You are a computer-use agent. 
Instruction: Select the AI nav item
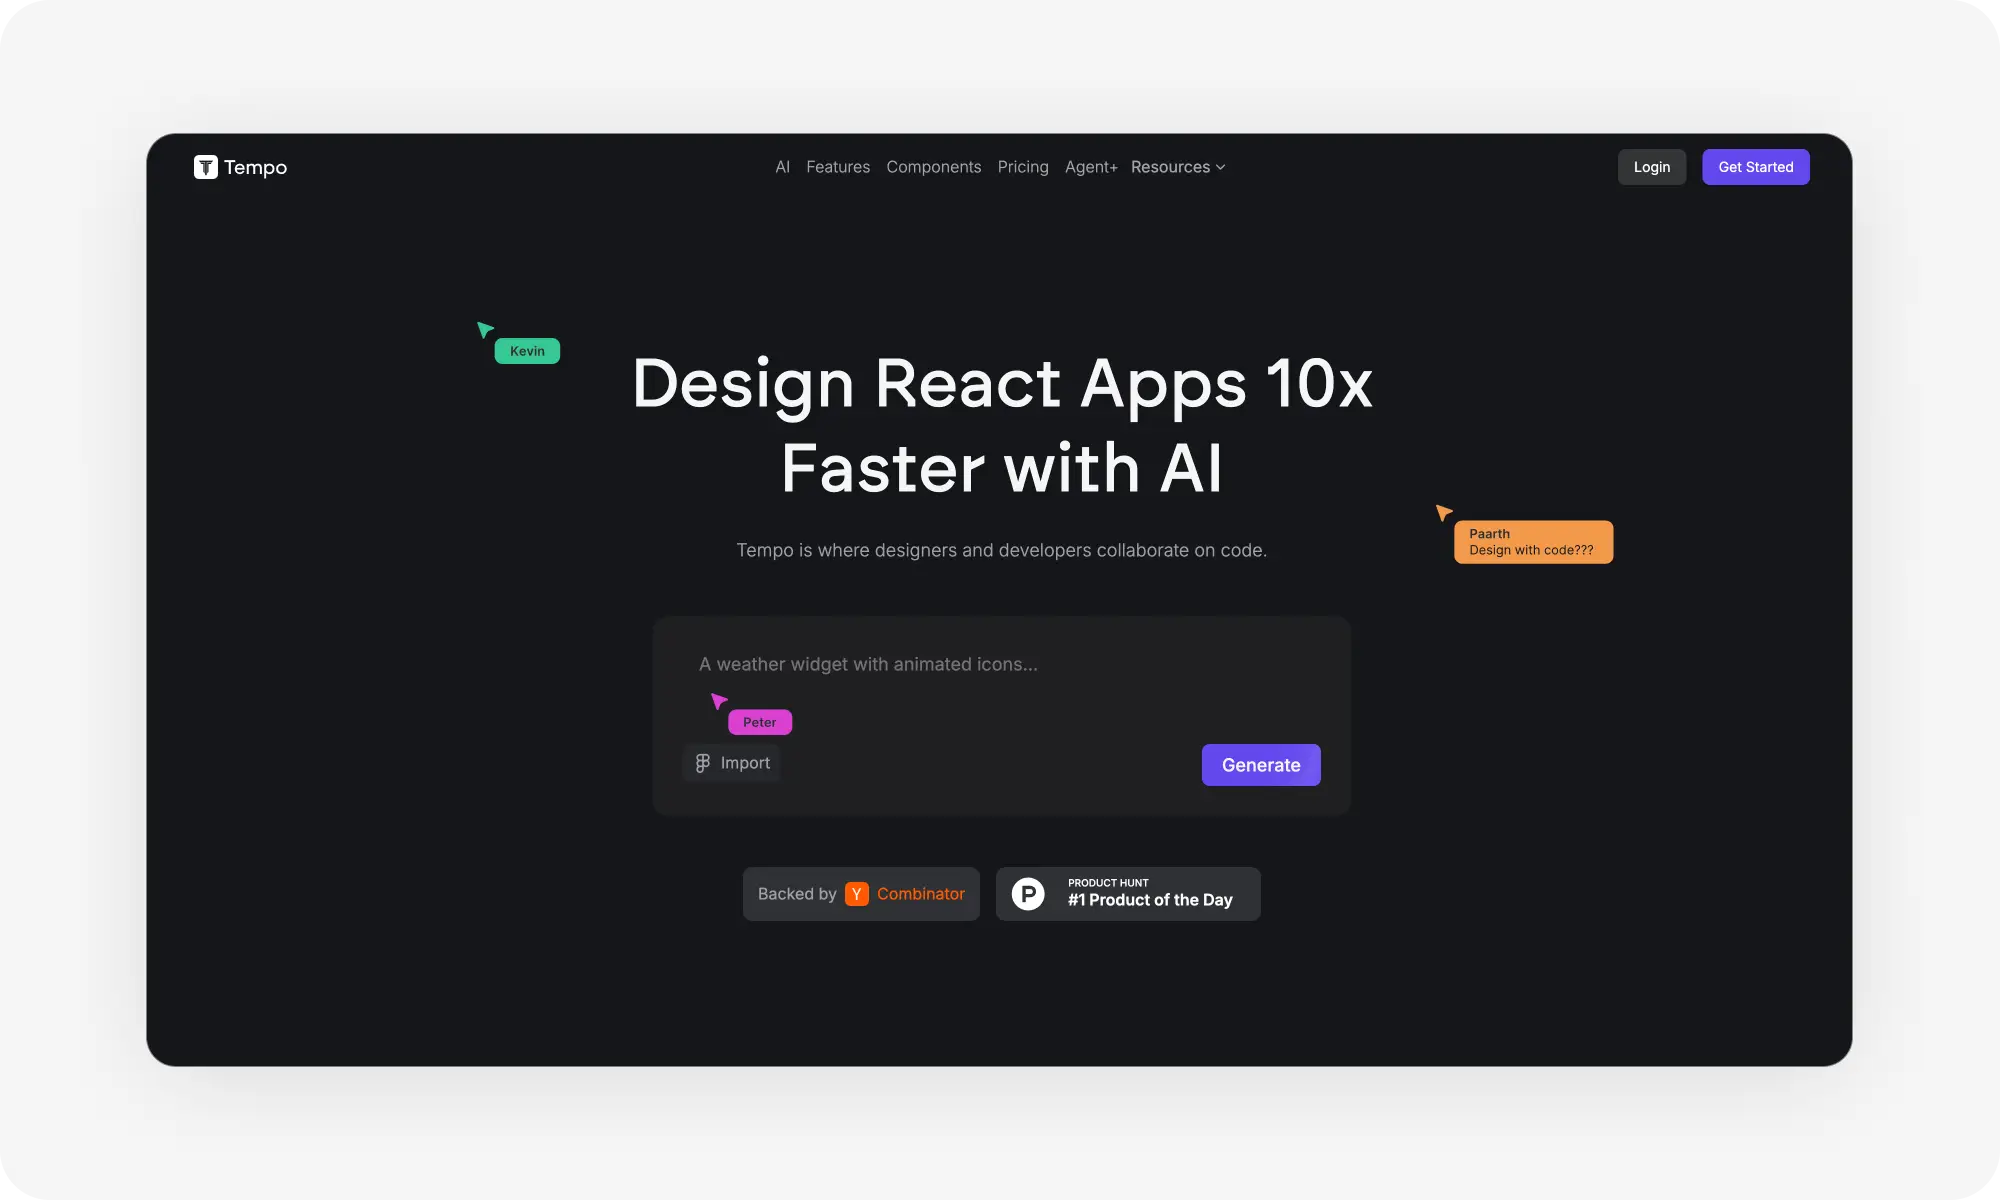[782, 167]
